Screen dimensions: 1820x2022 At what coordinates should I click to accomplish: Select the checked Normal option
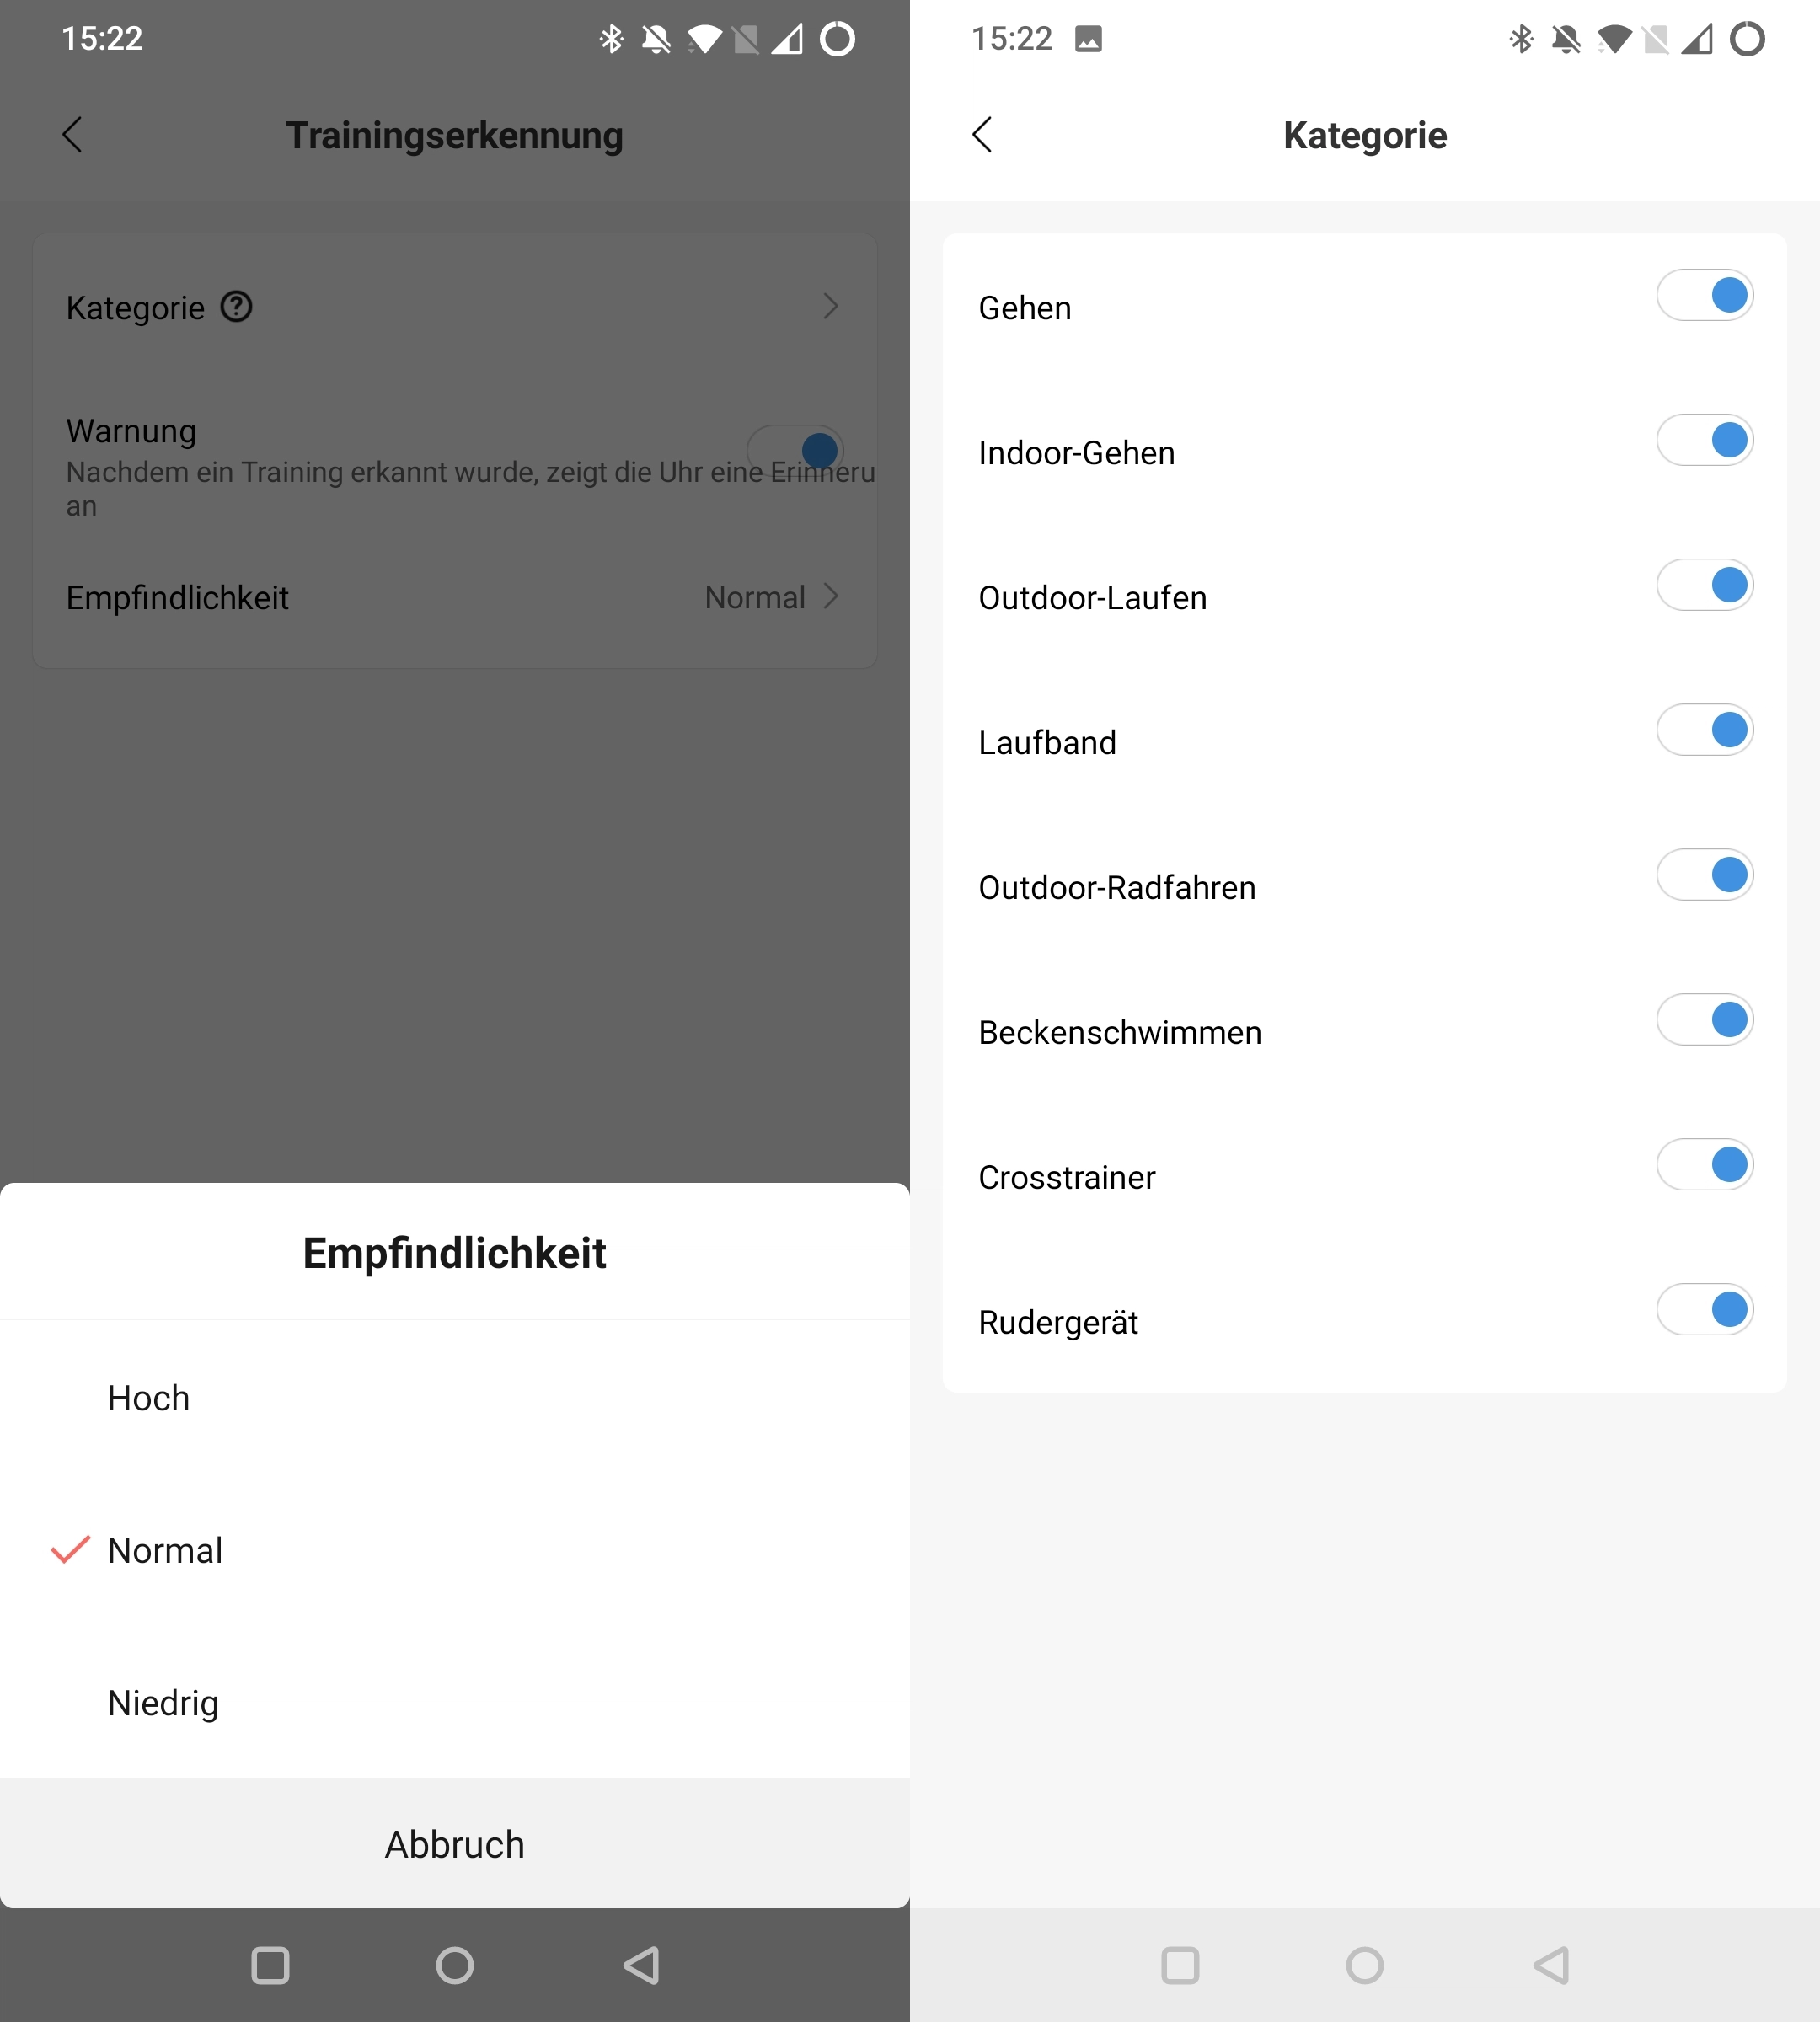point(455,1550)
